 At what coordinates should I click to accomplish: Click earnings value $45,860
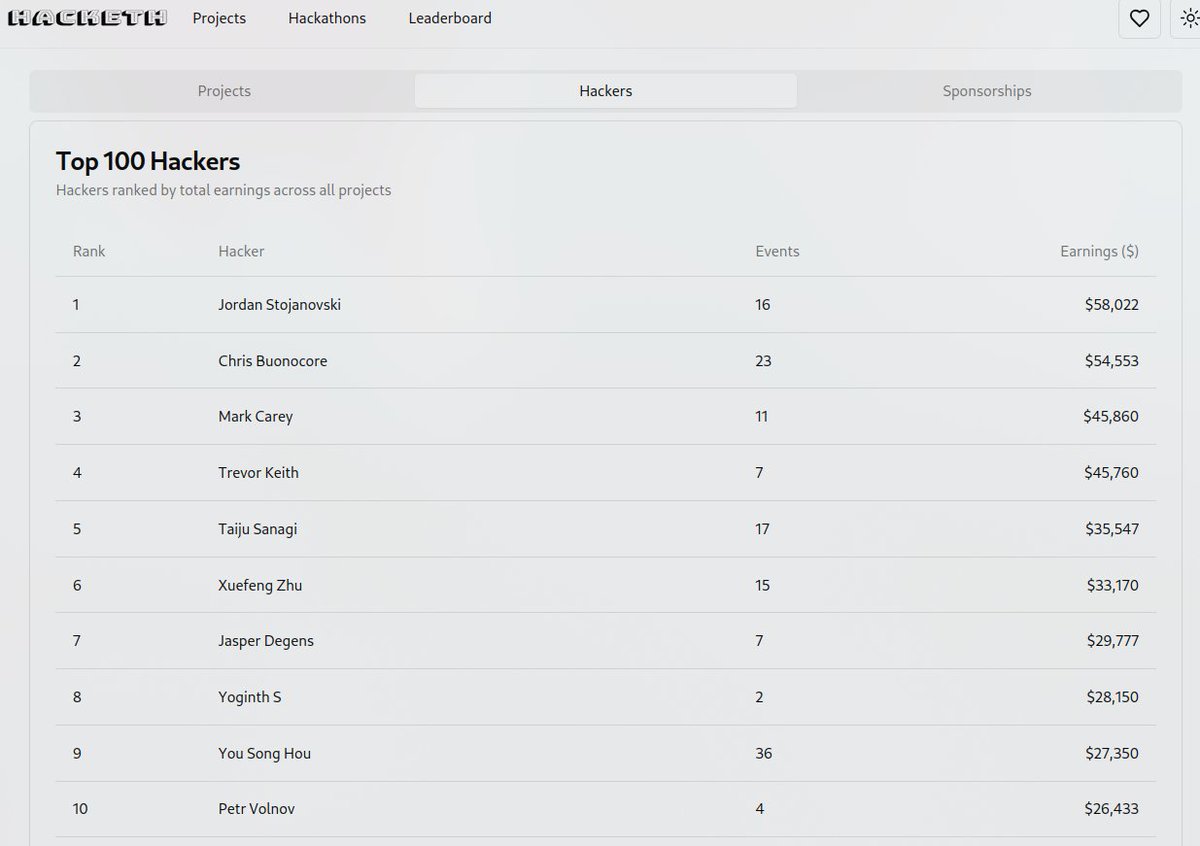tap(1111, 417)
